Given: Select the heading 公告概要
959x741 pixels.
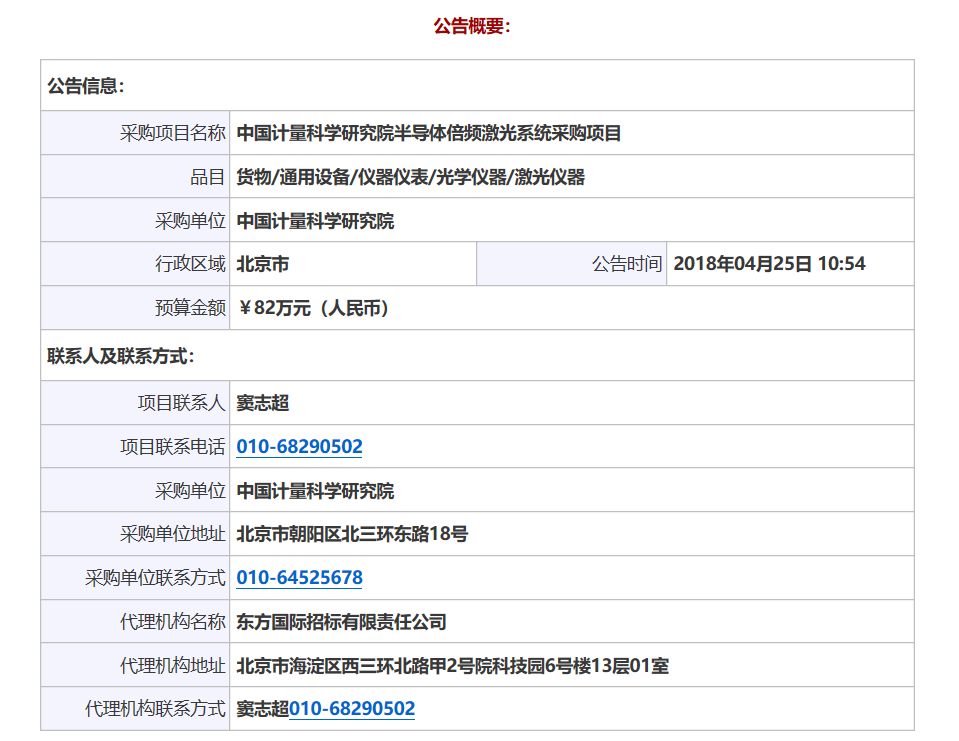Looking at the screenshot, I should [x=472, y=26].
